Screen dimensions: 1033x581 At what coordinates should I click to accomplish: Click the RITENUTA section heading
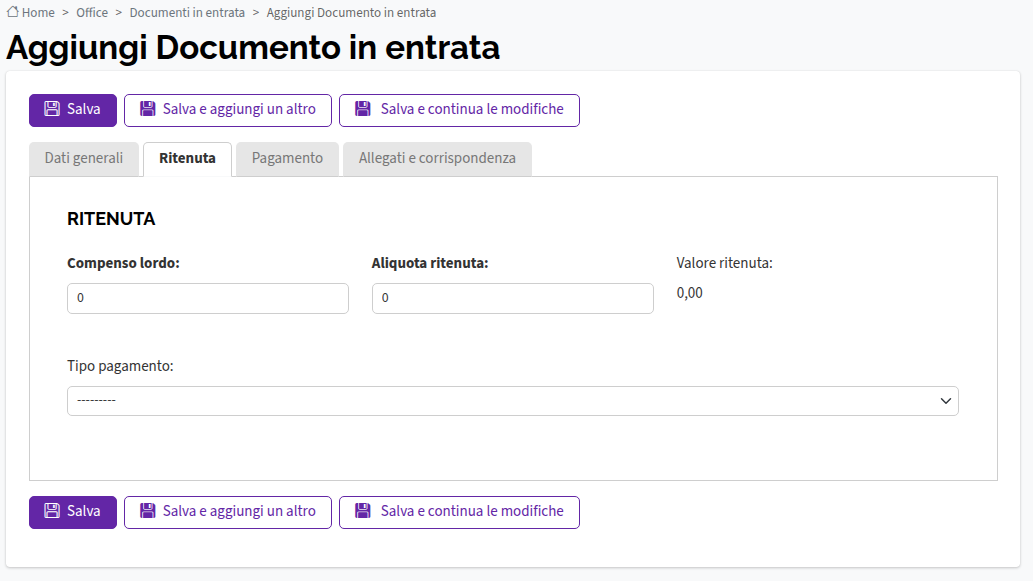(111, 219)
